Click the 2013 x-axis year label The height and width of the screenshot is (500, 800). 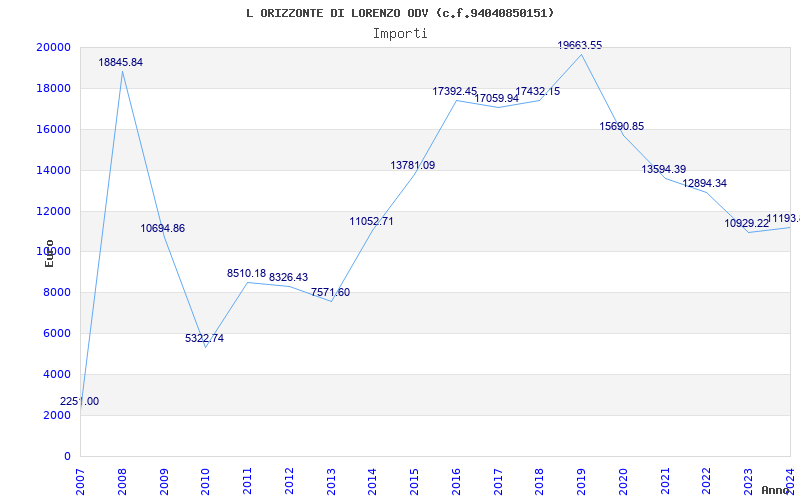331,482
